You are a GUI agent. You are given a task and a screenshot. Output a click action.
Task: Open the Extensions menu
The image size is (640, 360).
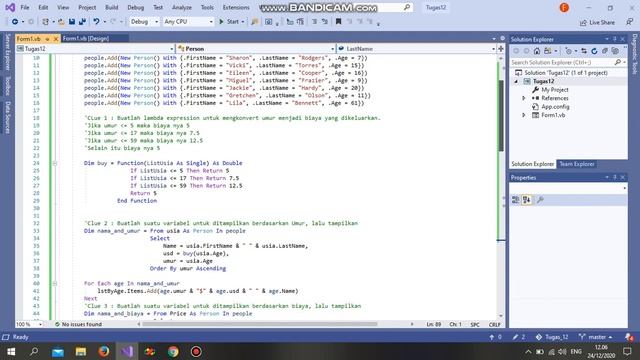pos(236,7)
